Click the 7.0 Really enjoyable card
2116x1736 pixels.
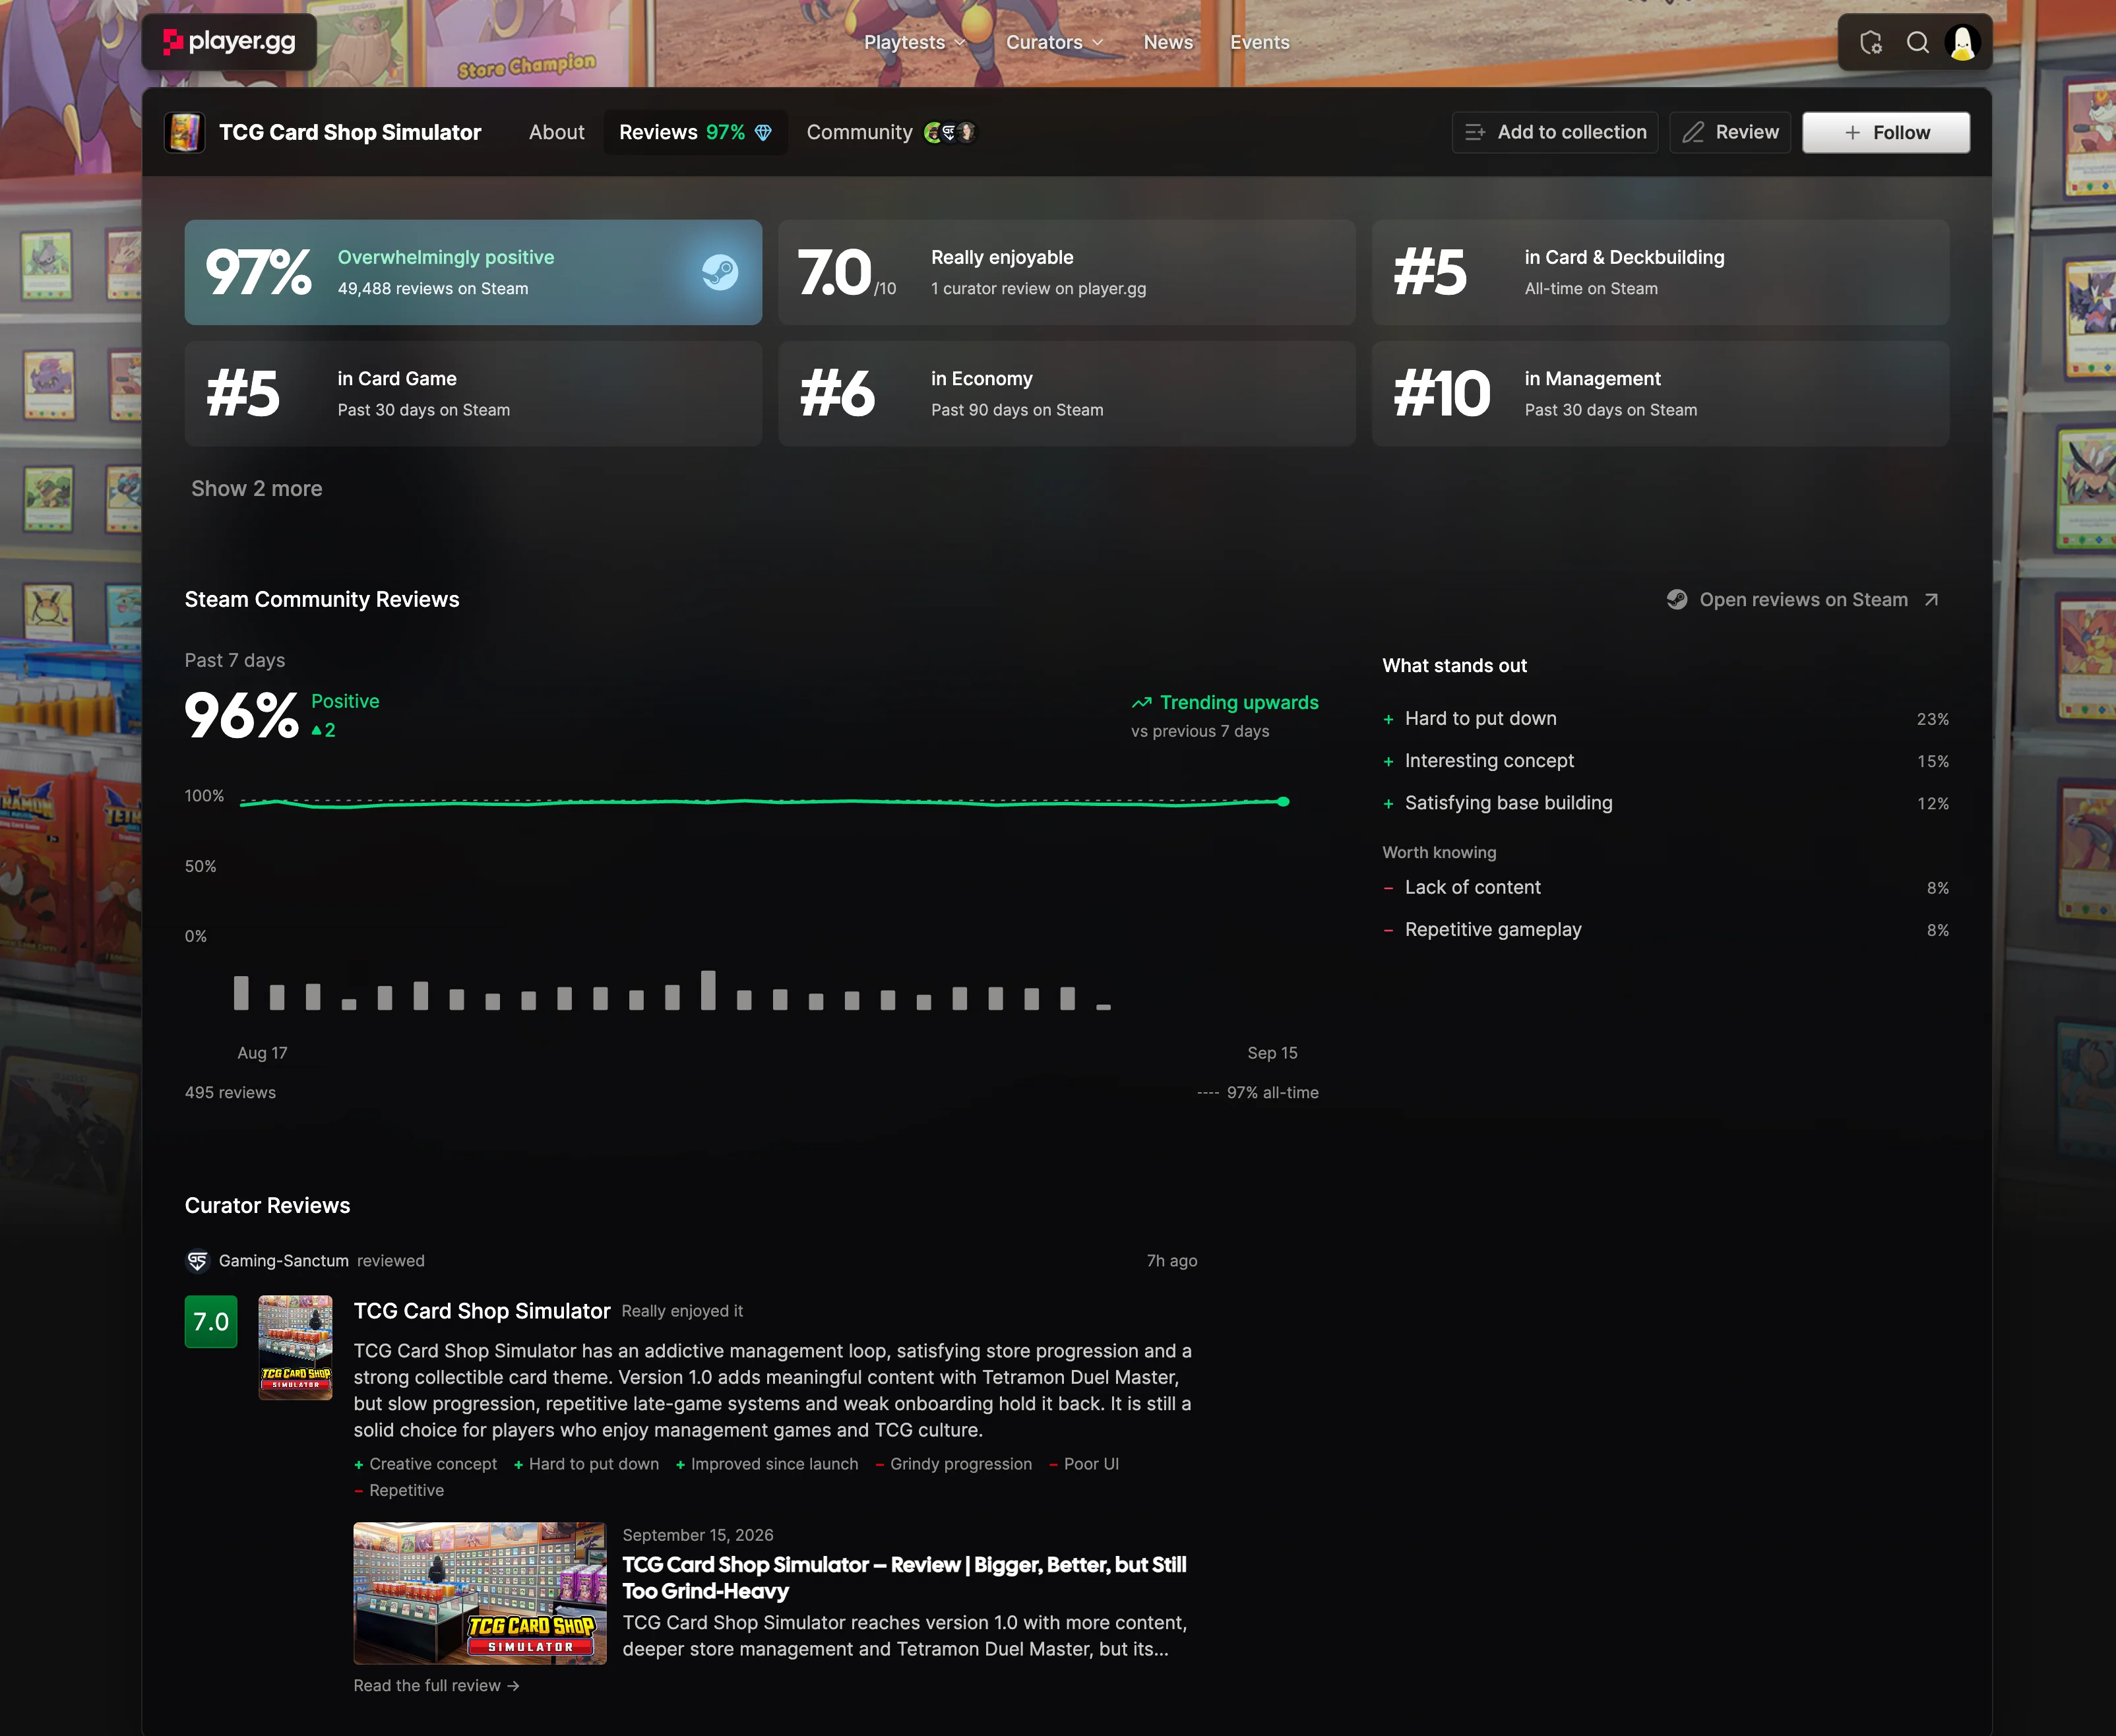point(1066,272)
